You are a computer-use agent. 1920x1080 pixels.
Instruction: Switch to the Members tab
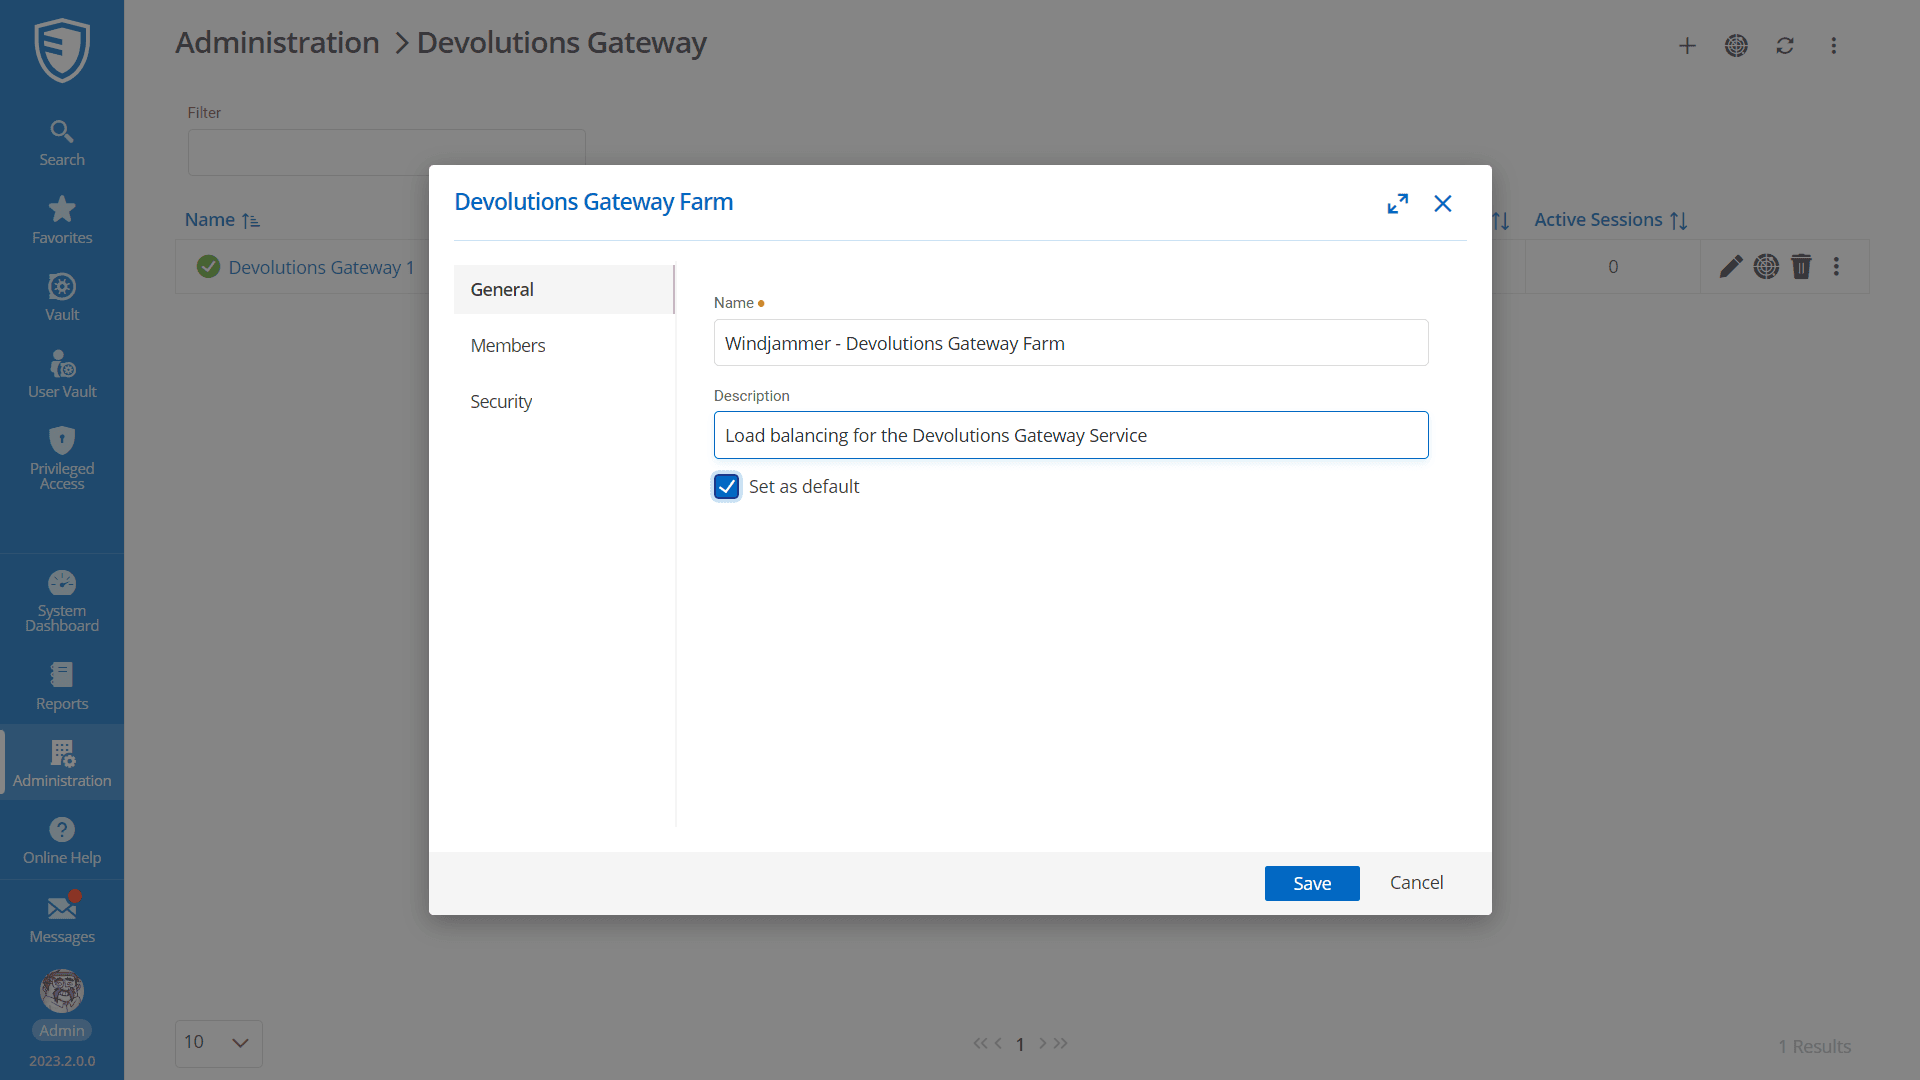pos(508,345)
